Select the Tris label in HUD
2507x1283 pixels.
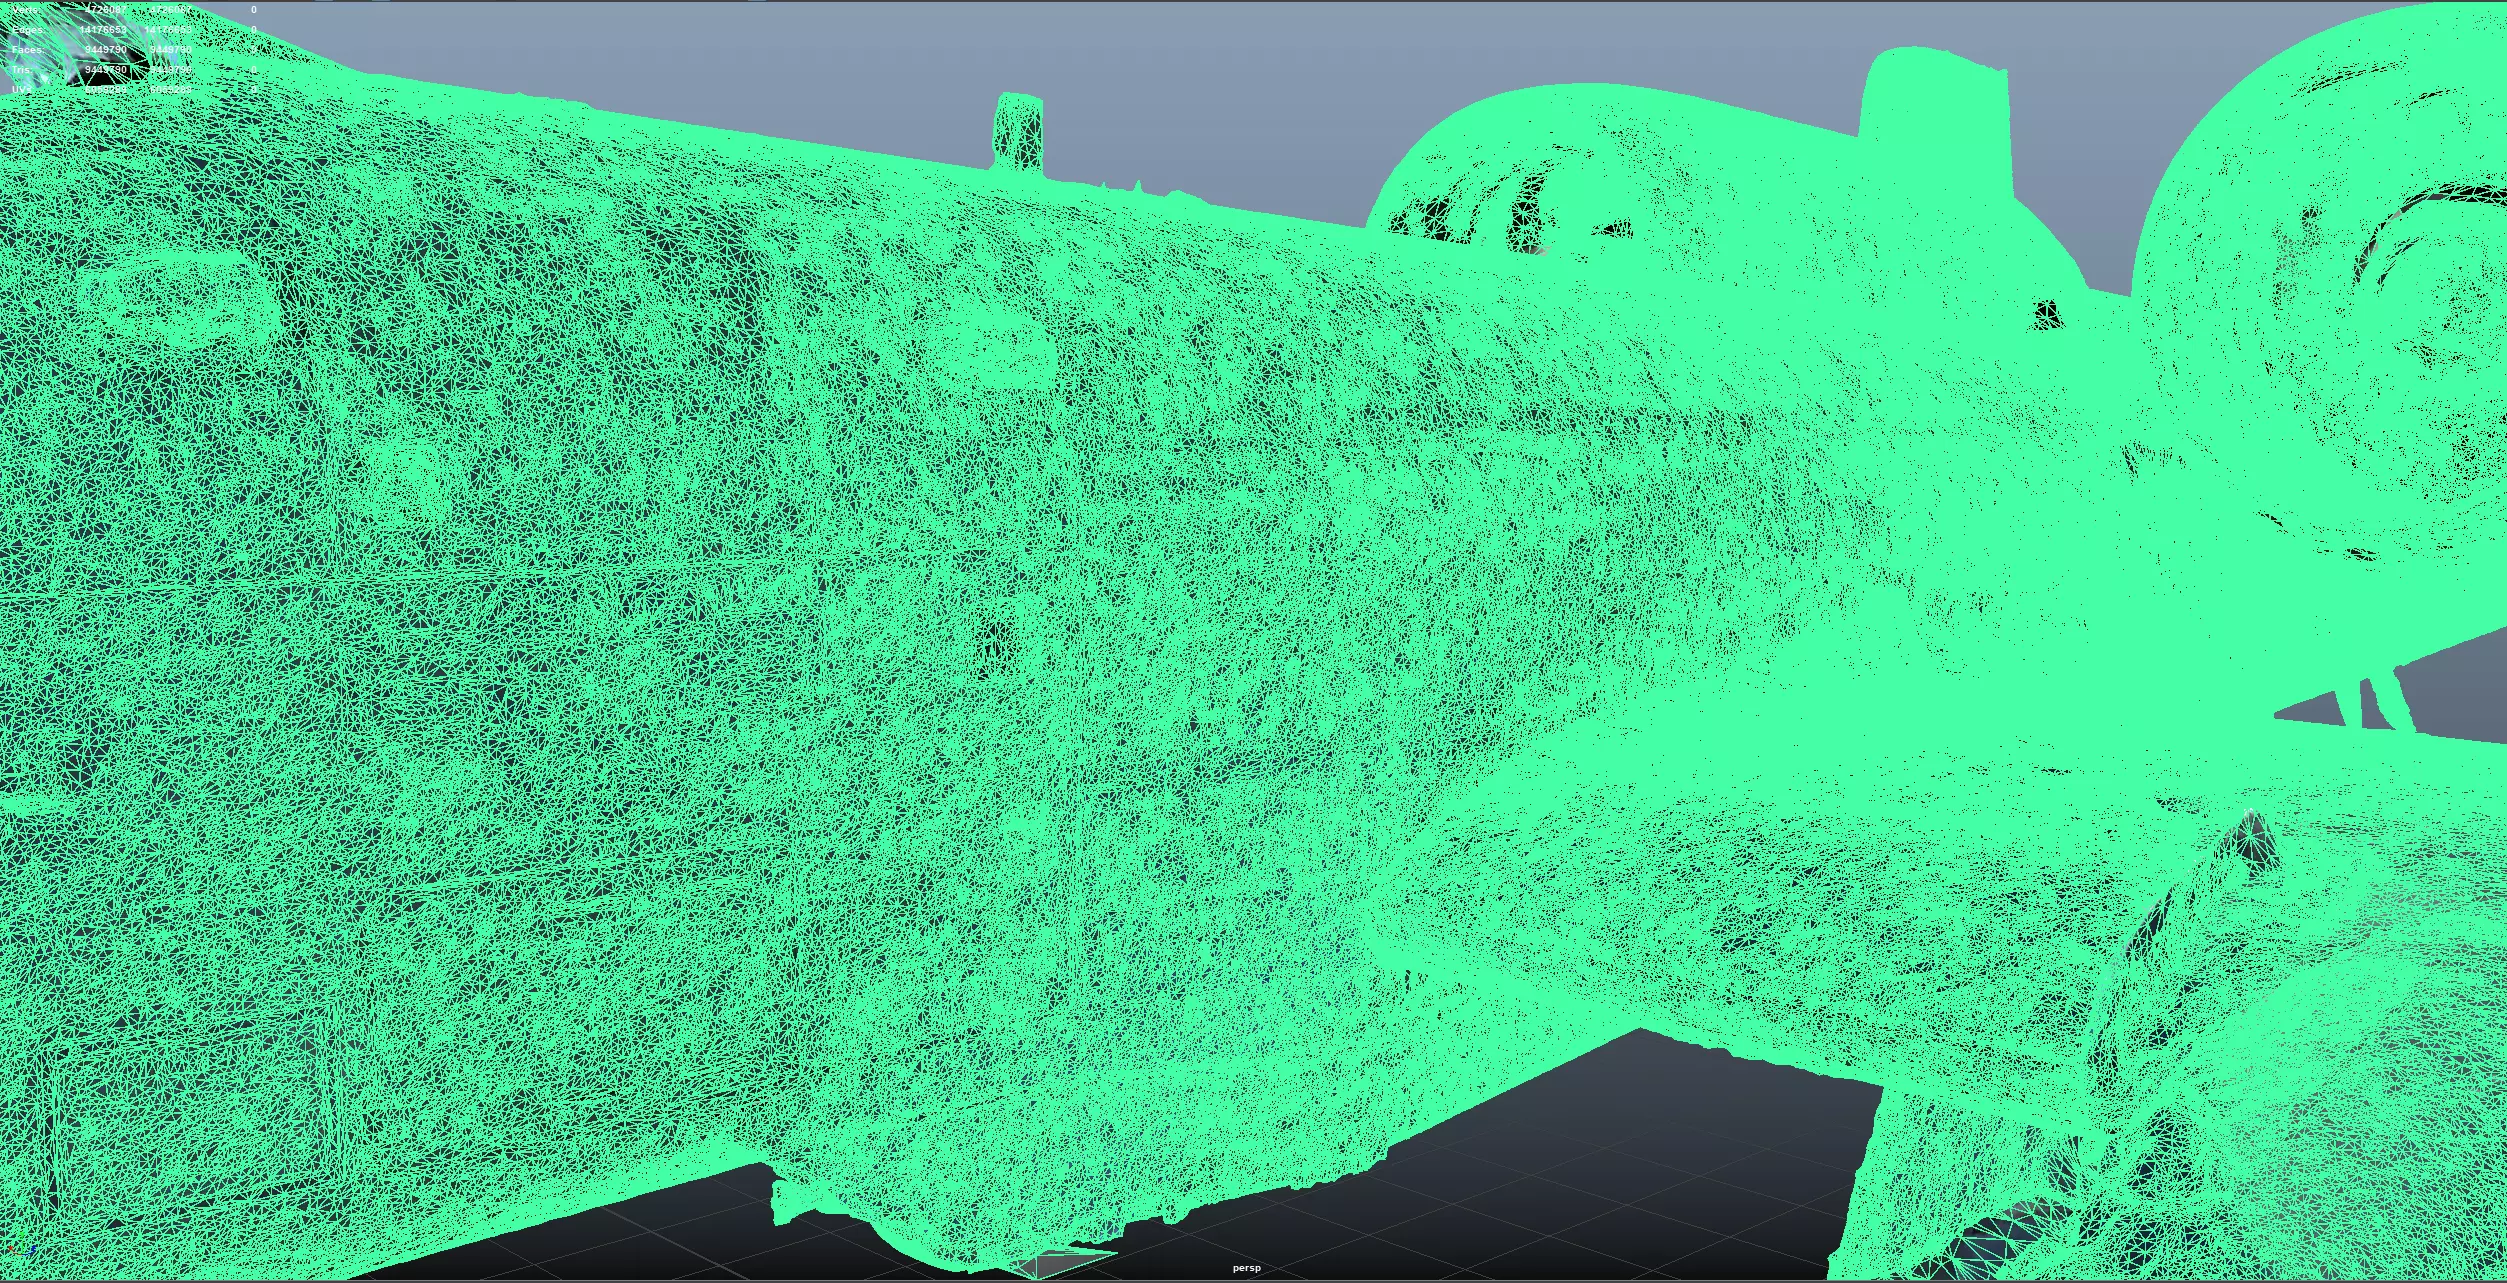pos(22,70)
